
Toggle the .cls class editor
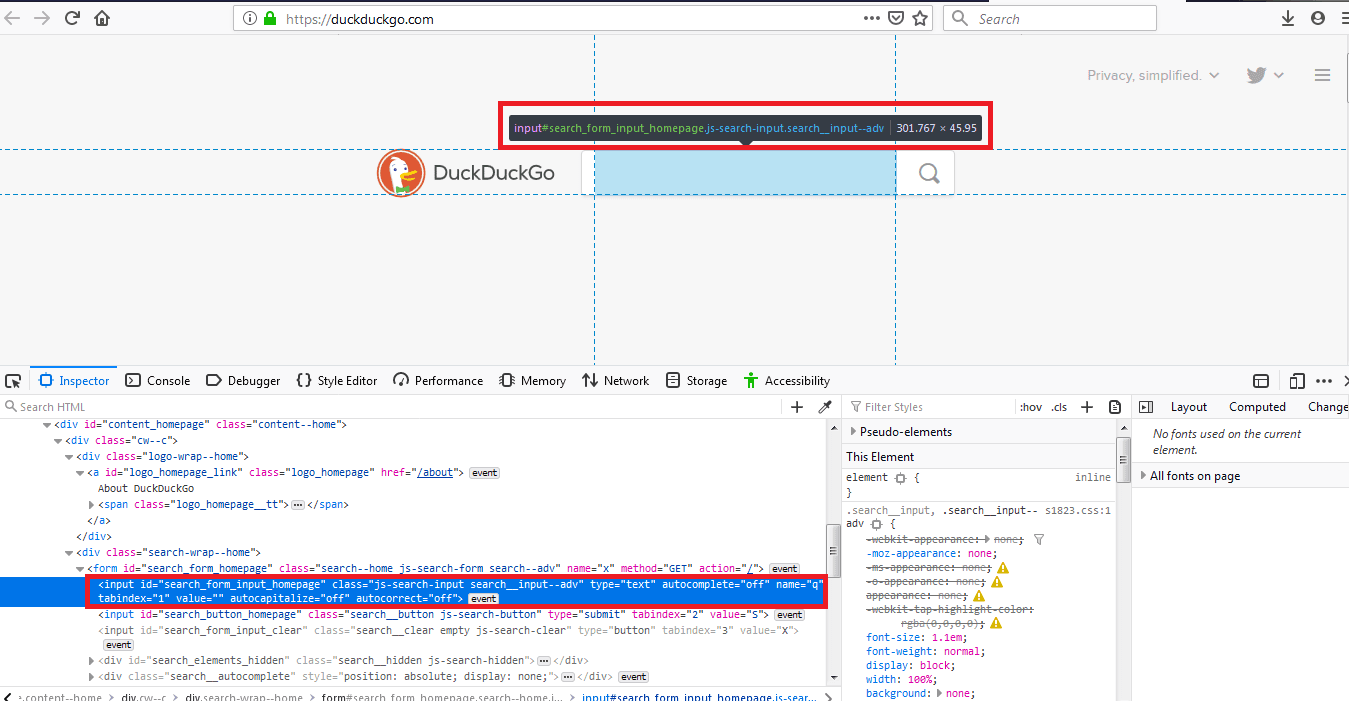1058,406
